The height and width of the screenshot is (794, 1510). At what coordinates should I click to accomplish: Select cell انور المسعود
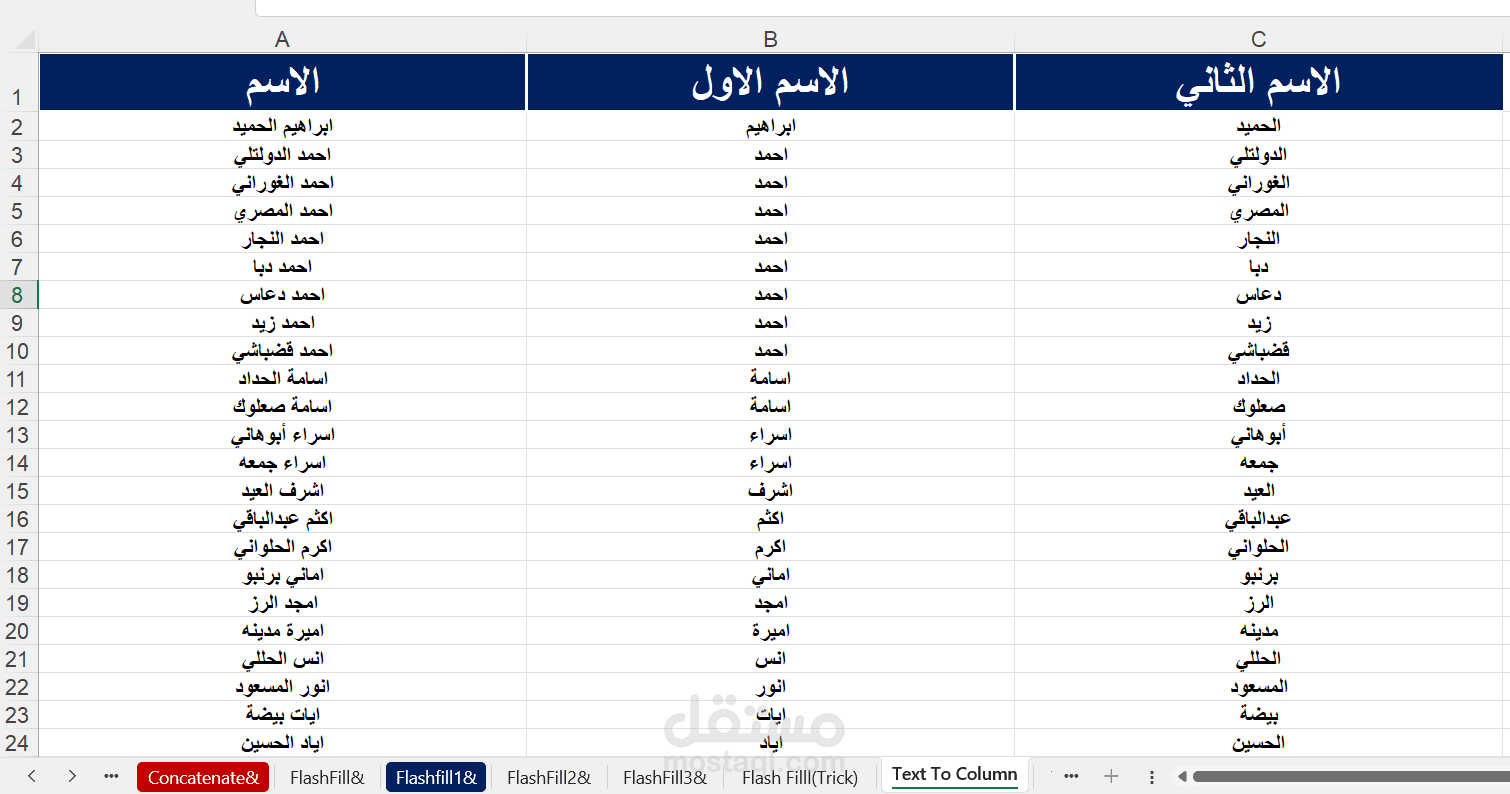(282, 687)
